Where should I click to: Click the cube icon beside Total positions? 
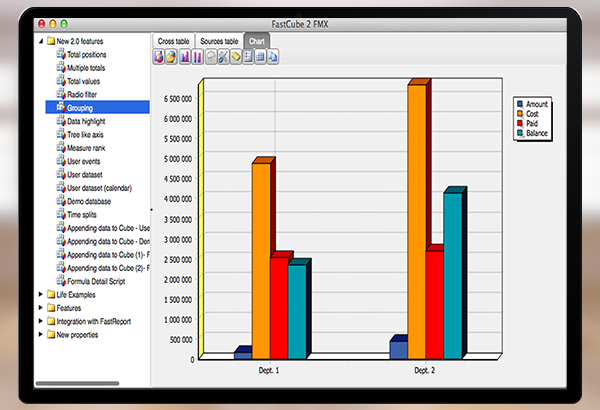61,54
